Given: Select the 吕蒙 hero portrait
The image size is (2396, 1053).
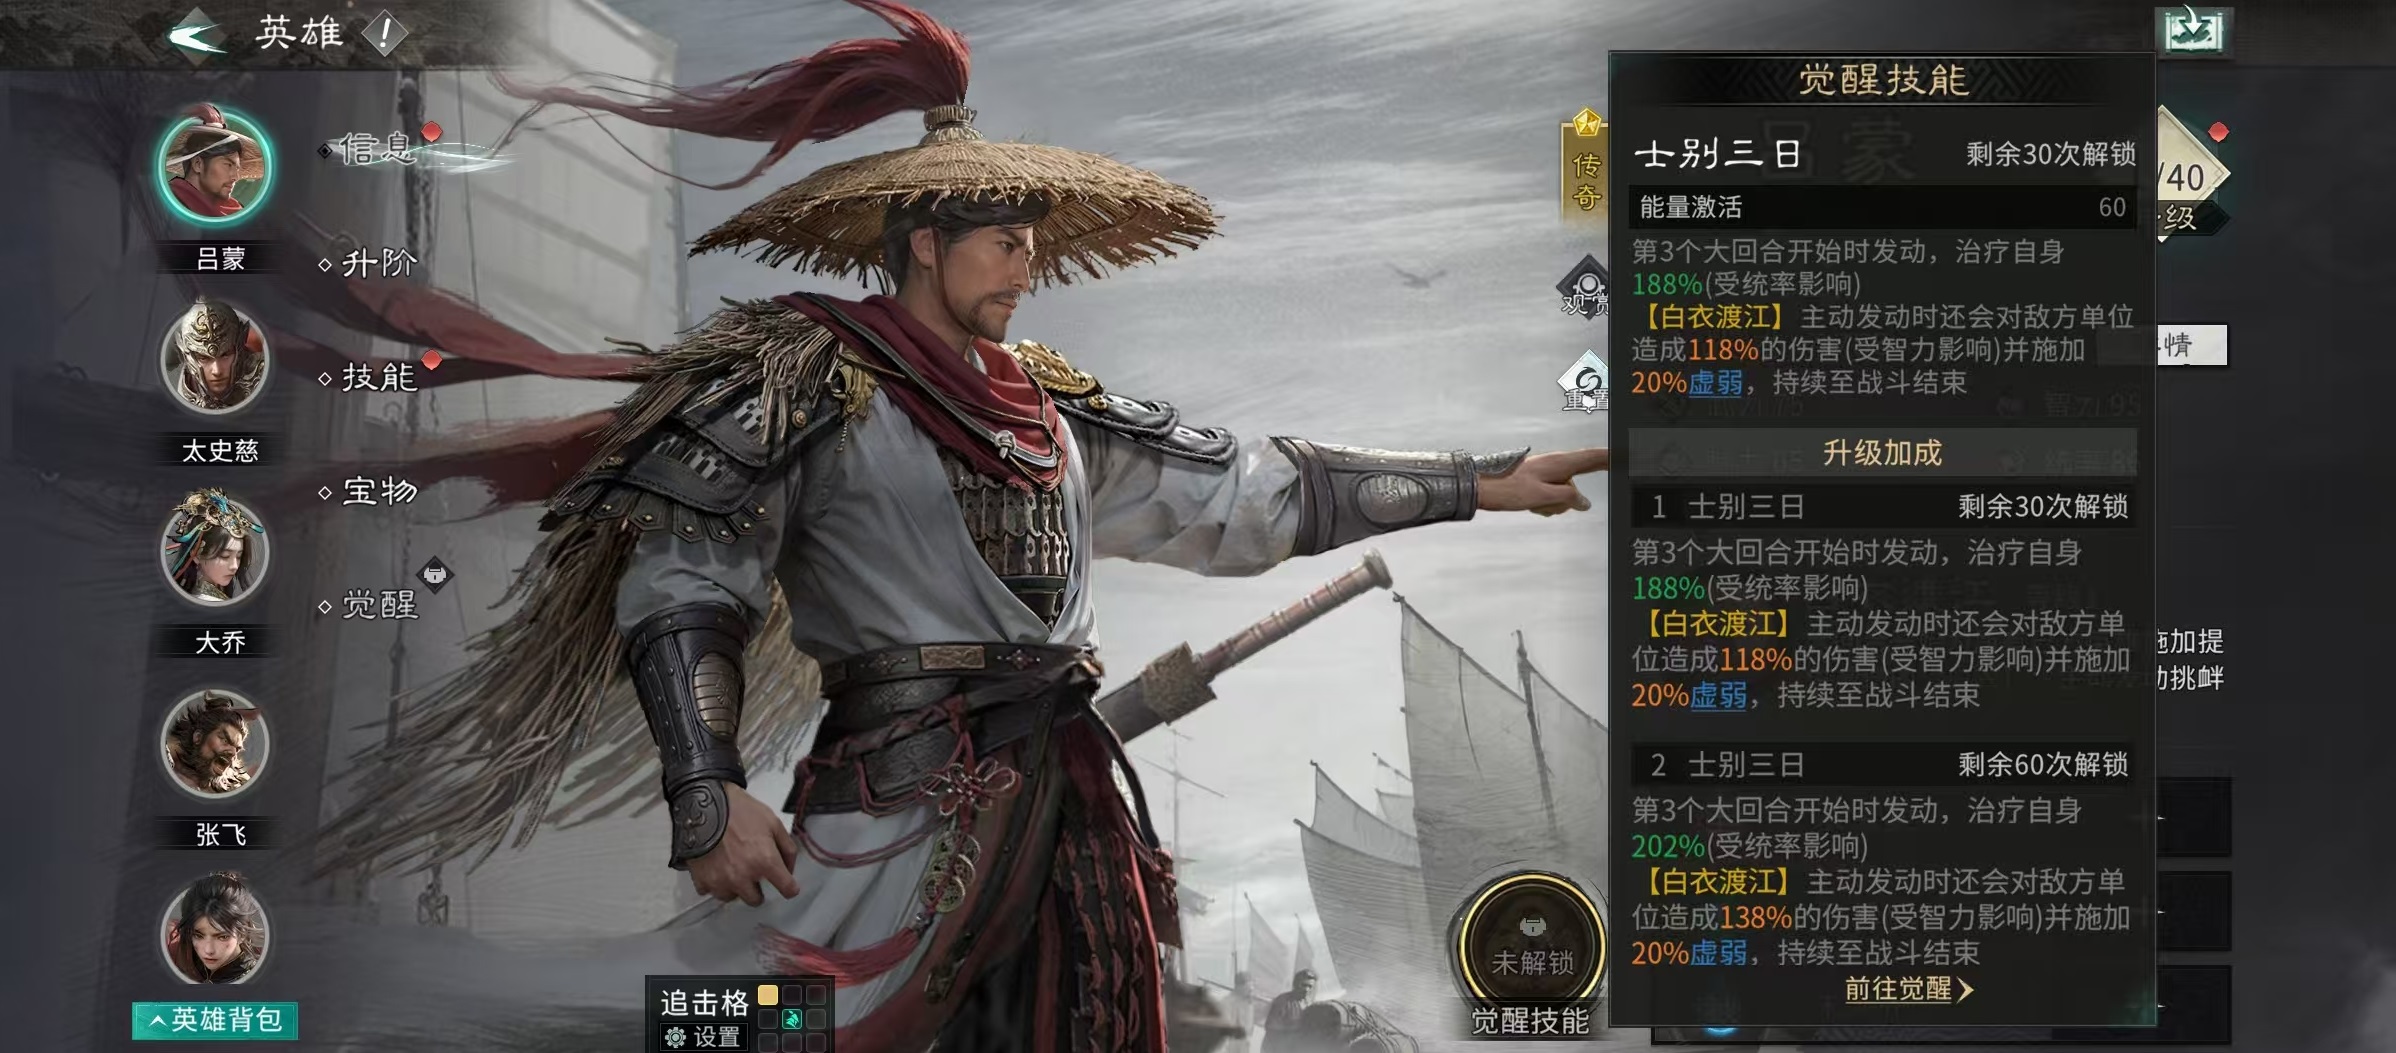Looking at the screenshot, I should [x=215, y=166].
